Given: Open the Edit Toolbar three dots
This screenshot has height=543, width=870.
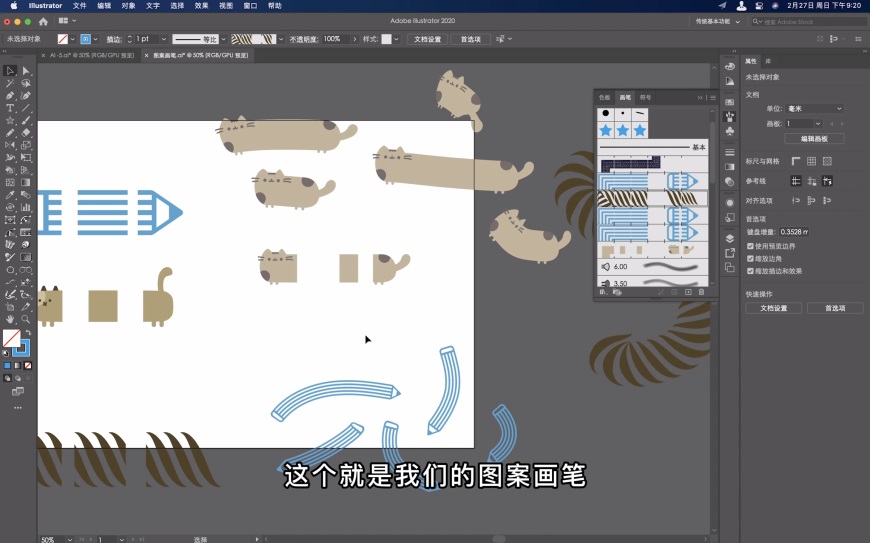Looking at the screenshot, I should [x=18, y=408].
